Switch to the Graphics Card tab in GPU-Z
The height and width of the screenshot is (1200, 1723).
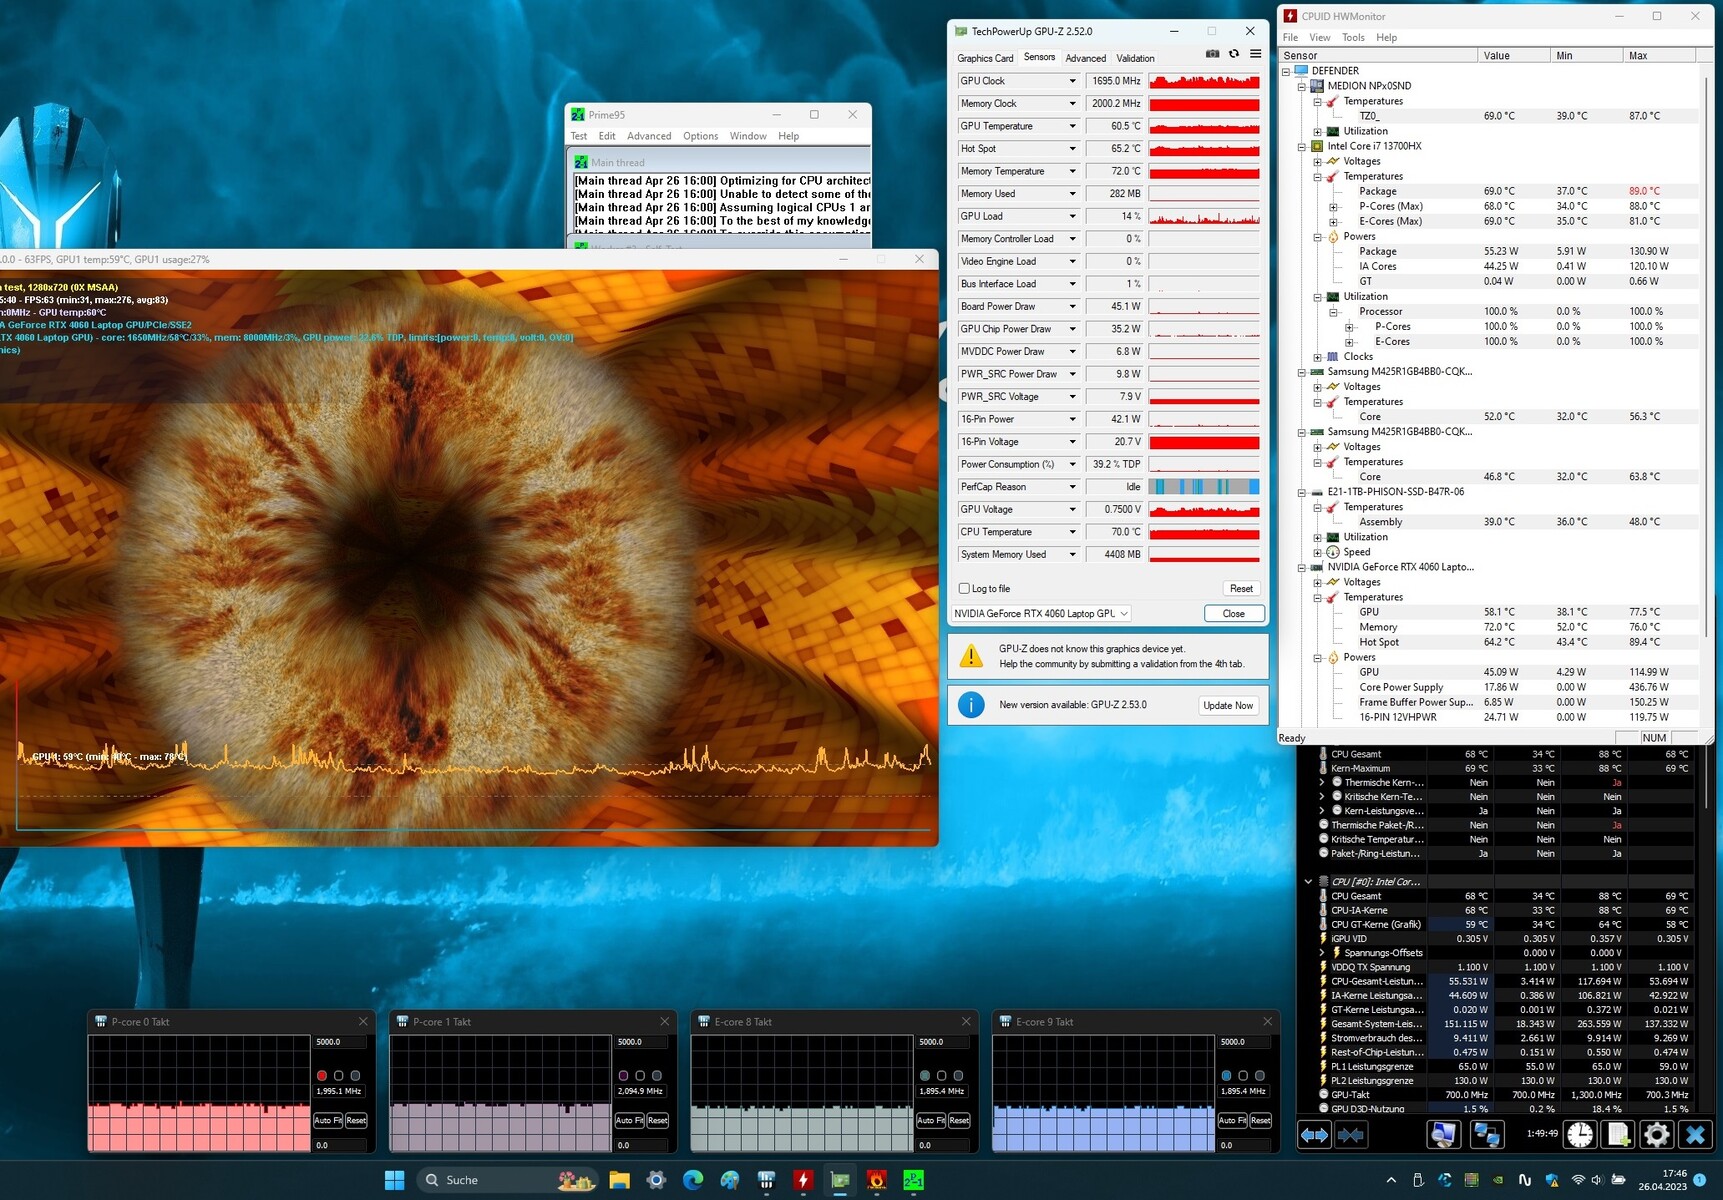click(985, 58)
